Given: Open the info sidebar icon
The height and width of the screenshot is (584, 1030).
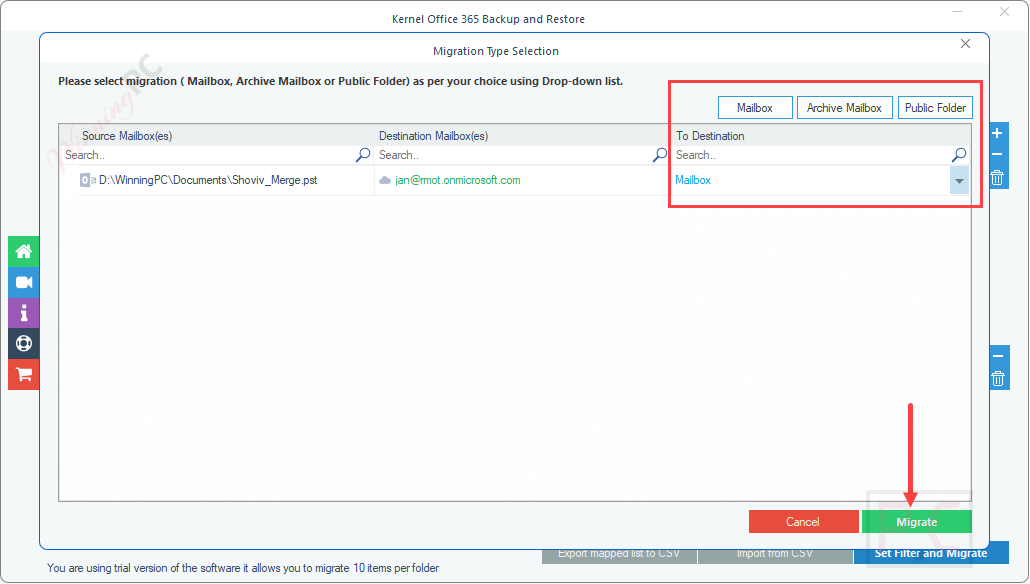Looking at the screenshot, I should [24, 313].
